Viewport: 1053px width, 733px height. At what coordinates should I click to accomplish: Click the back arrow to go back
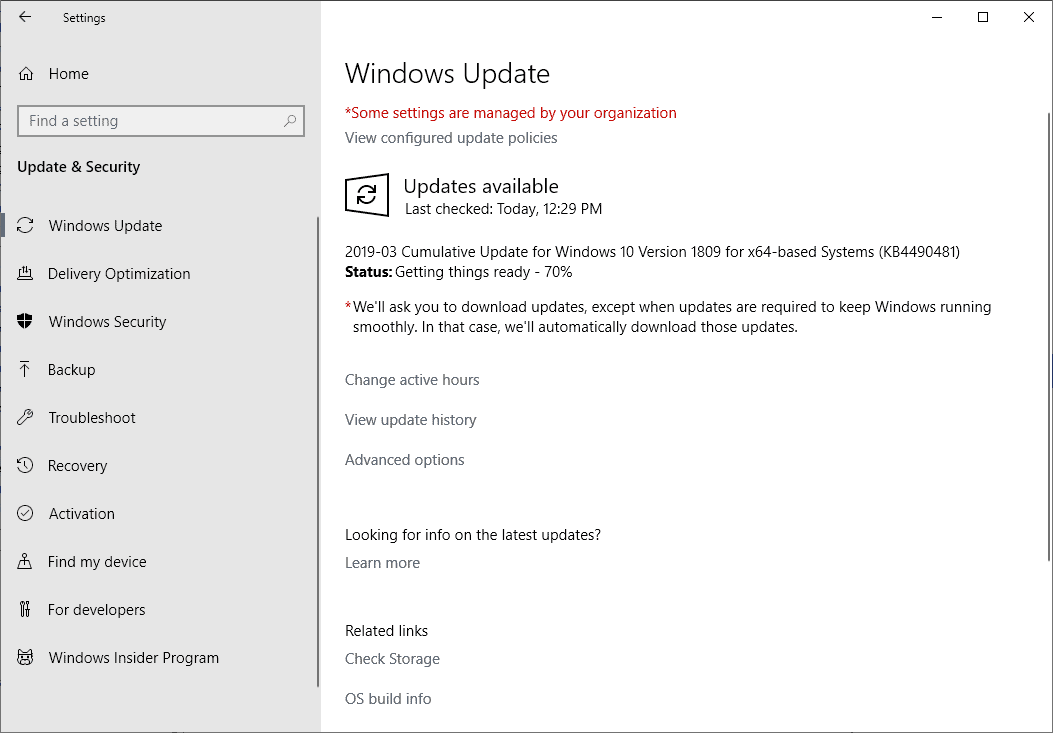click(23, 17)
